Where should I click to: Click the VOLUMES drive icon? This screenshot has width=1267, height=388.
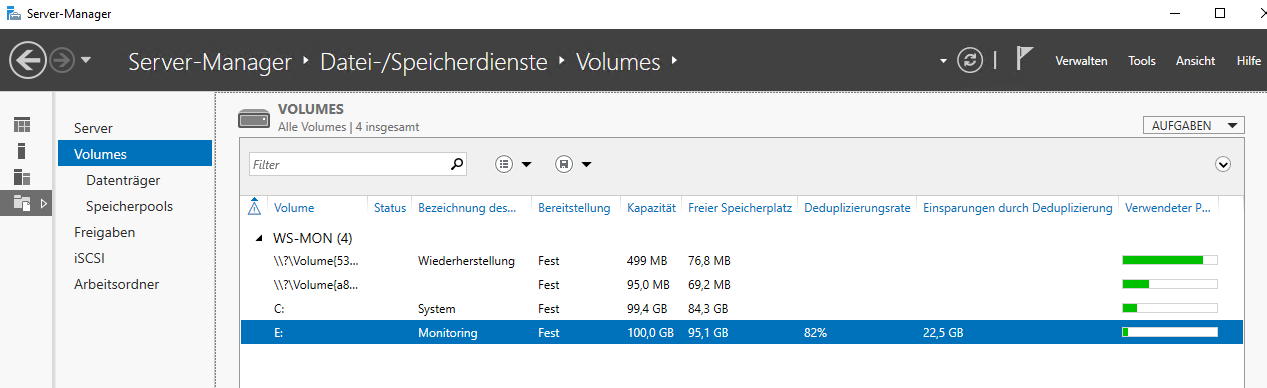(253, 119)
